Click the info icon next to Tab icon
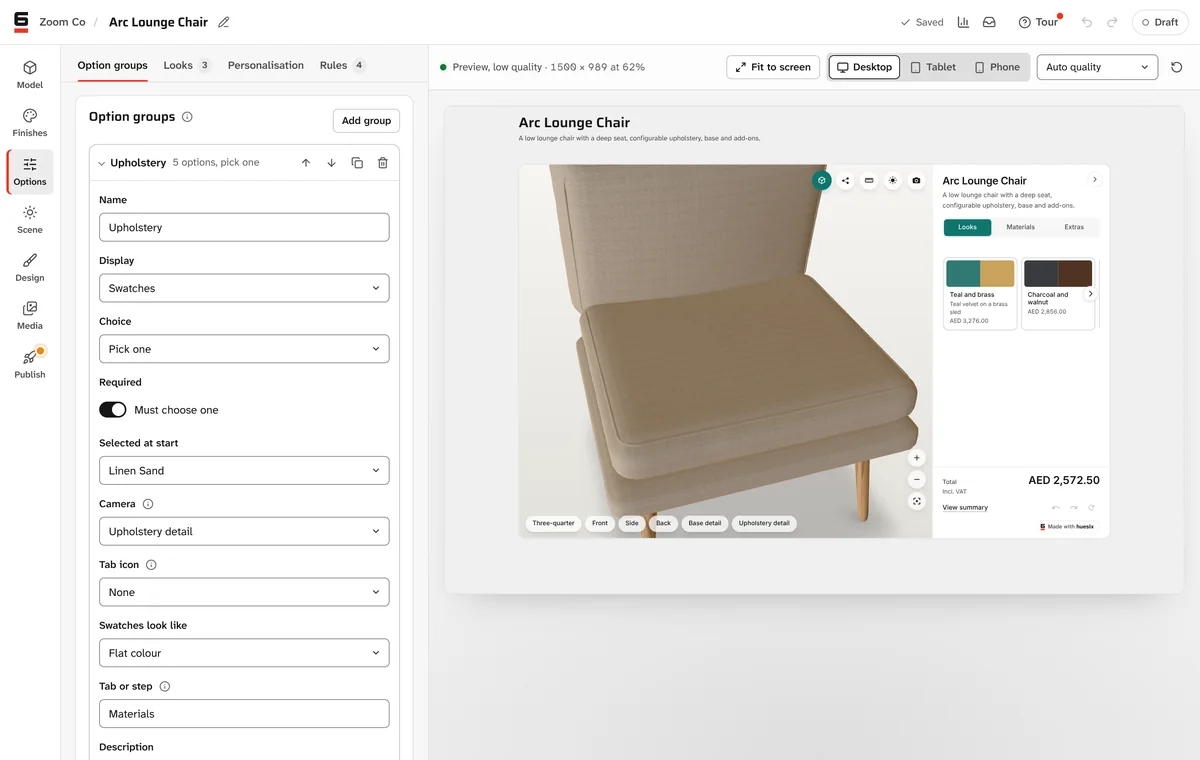The image size is (1200, 760). click(x=151, y=565)
